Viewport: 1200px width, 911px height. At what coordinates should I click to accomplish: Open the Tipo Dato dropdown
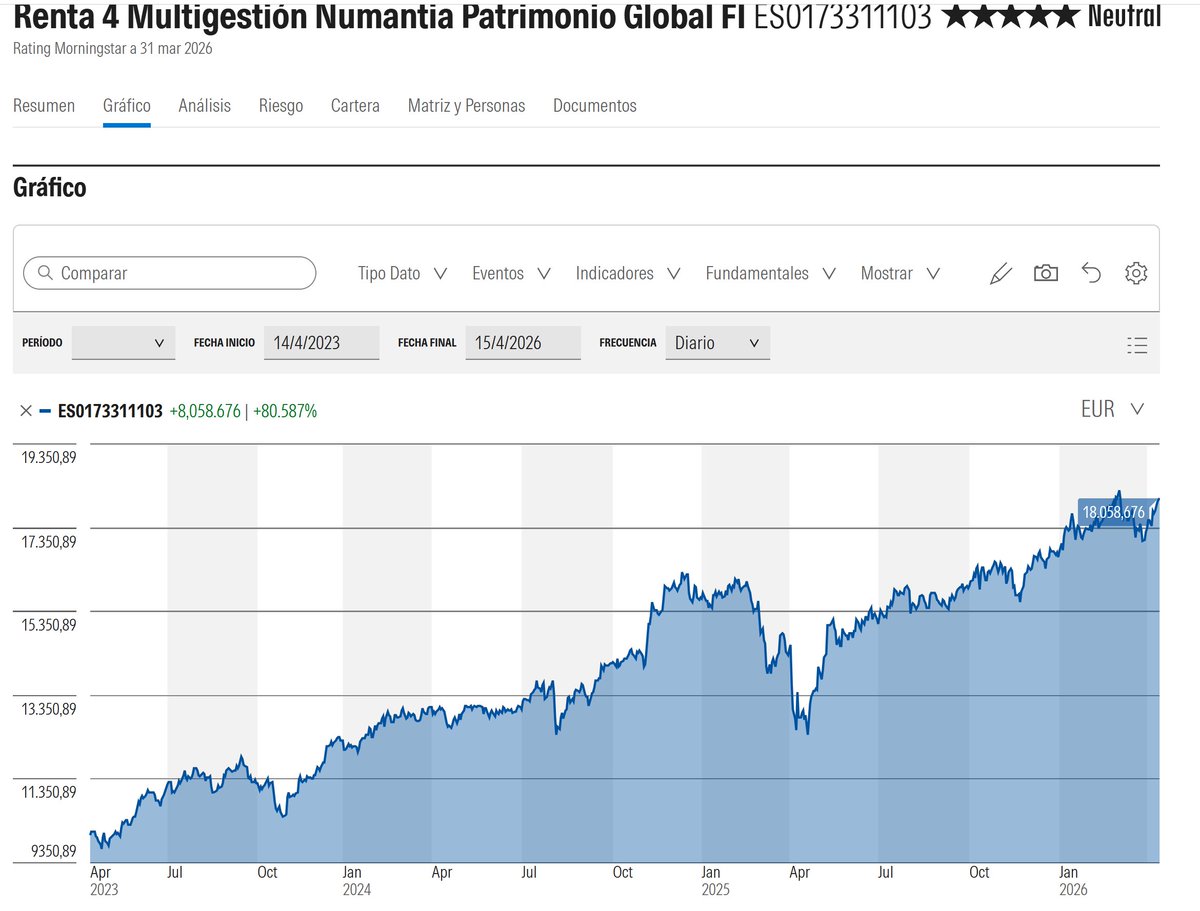[402, 273]
